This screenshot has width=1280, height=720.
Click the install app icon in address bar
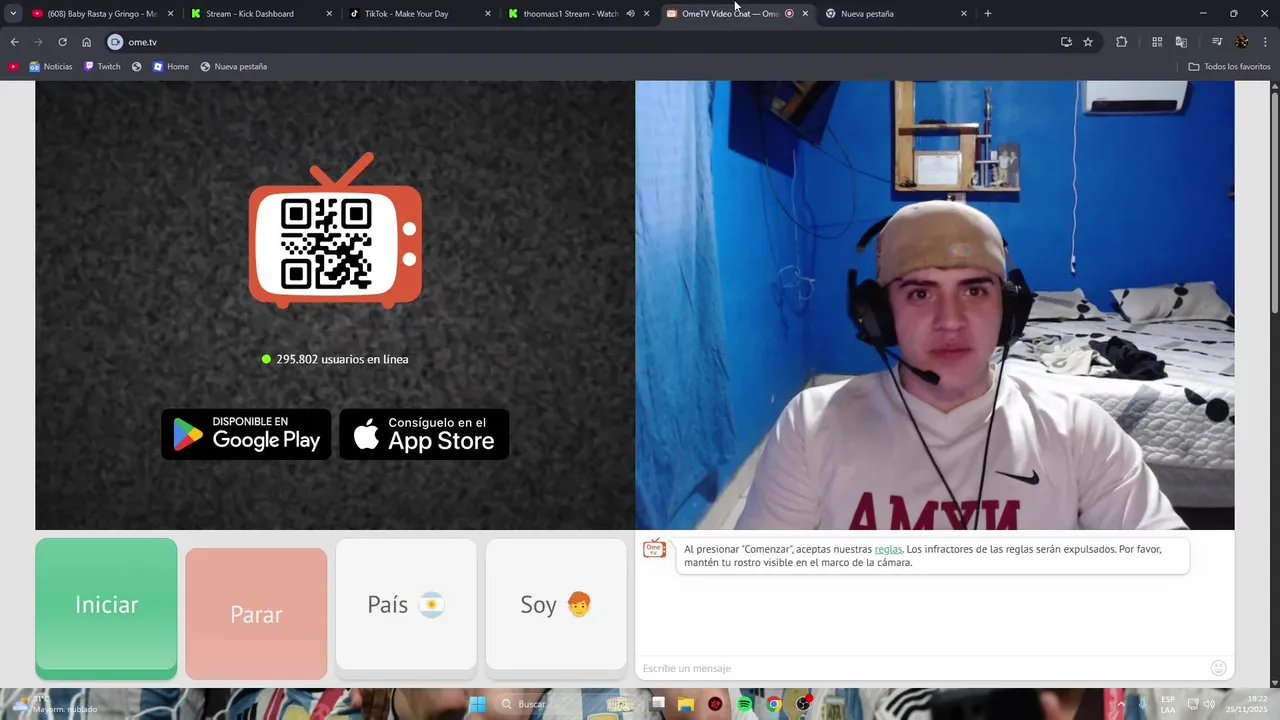(1066, 42)
